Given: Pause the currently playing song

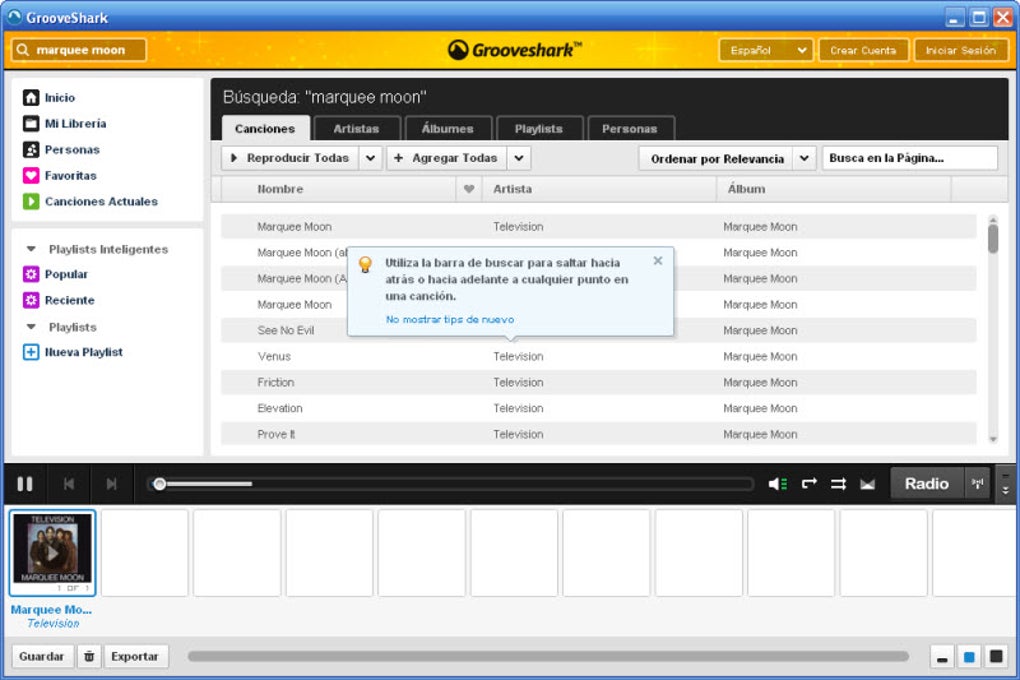Looking at the screenshot, I should pos(25,483).
